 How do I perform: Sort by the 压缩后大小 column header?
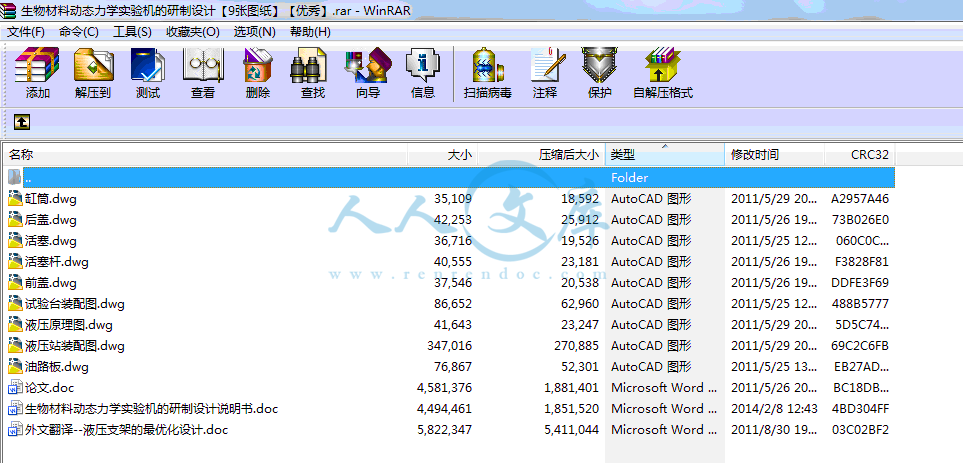coord(542,155)
